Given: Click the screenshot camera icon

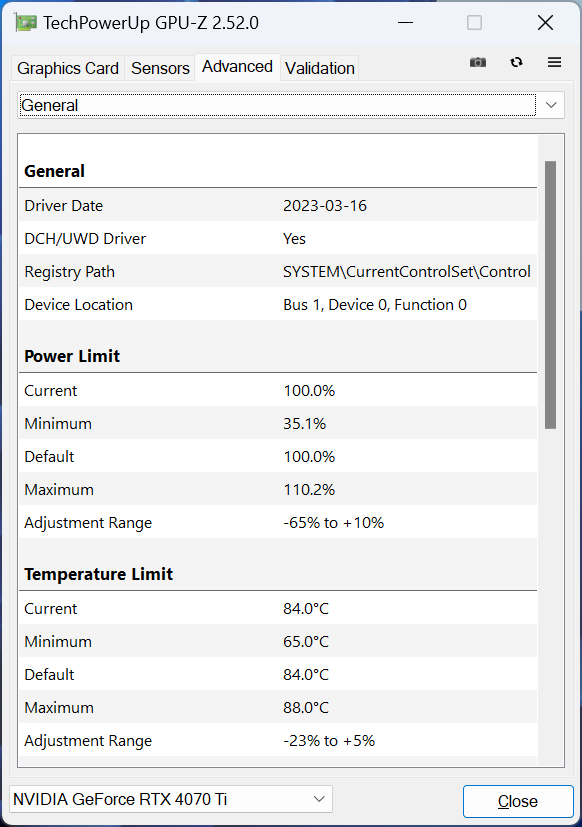Looking at the screenshot, I should point(478,62).
